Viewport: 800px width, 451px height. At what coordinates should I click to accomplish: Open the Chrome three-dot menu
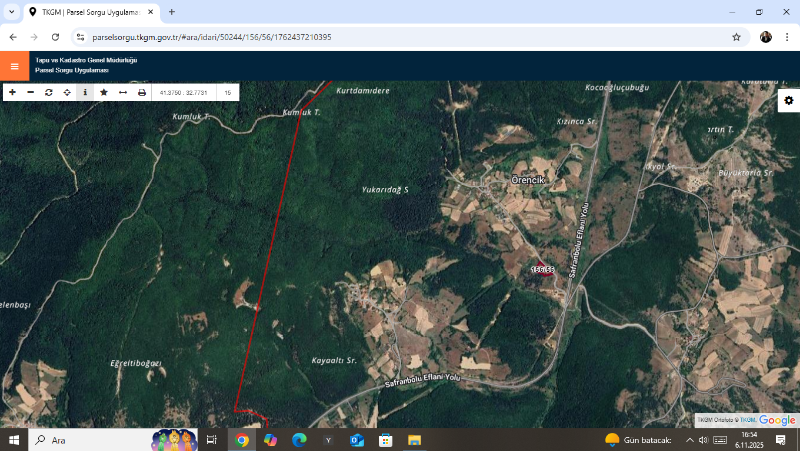(x=787, y=37)
